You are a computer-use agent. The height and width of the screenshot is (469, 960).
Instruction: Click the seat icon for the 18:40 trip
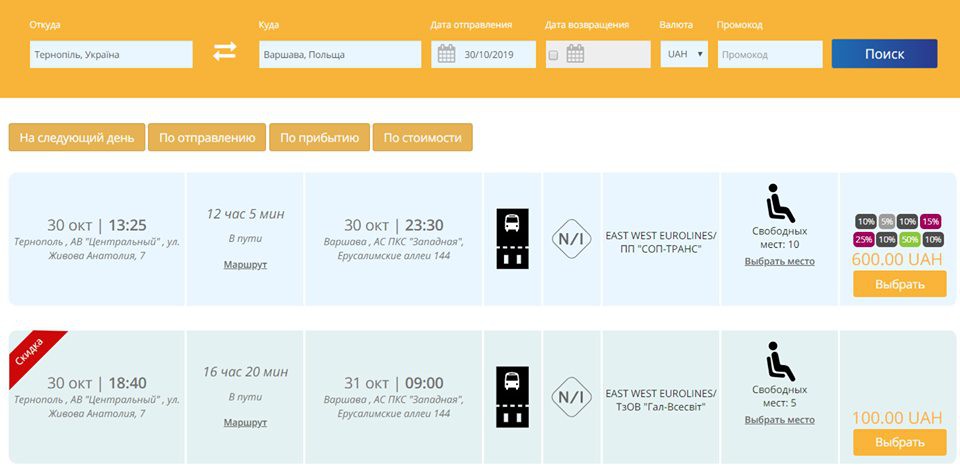pos(779,361)
